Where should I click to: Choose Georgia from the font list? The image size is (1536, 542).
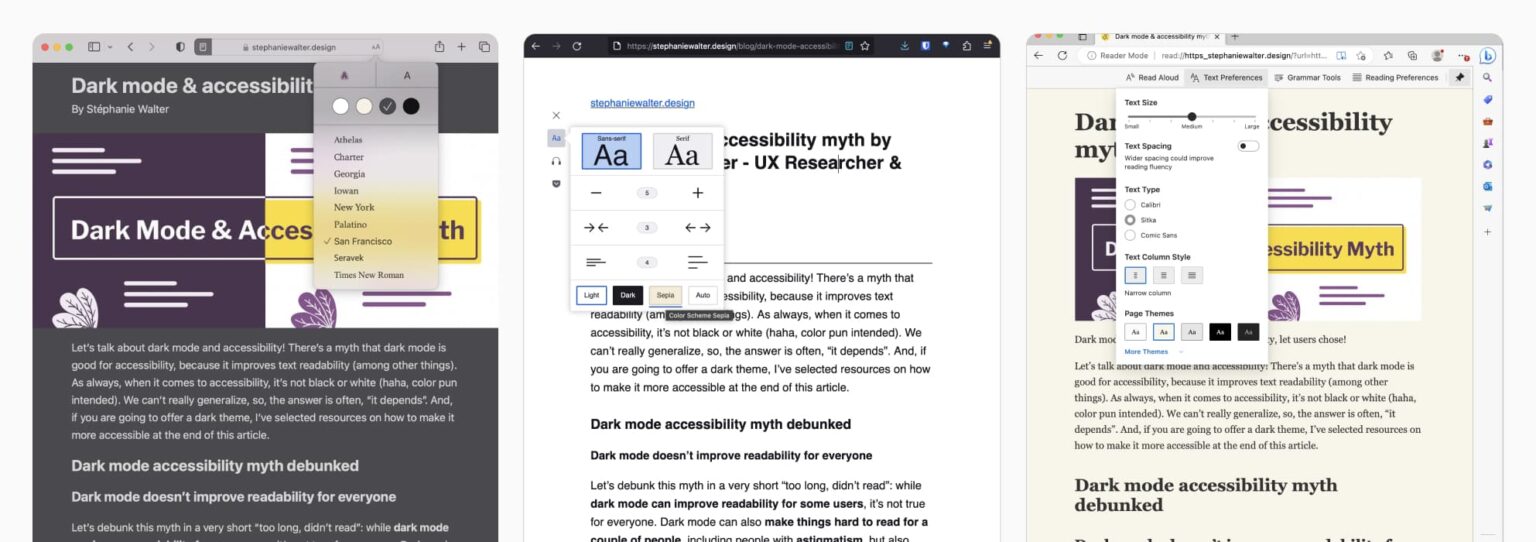(349, 174)
